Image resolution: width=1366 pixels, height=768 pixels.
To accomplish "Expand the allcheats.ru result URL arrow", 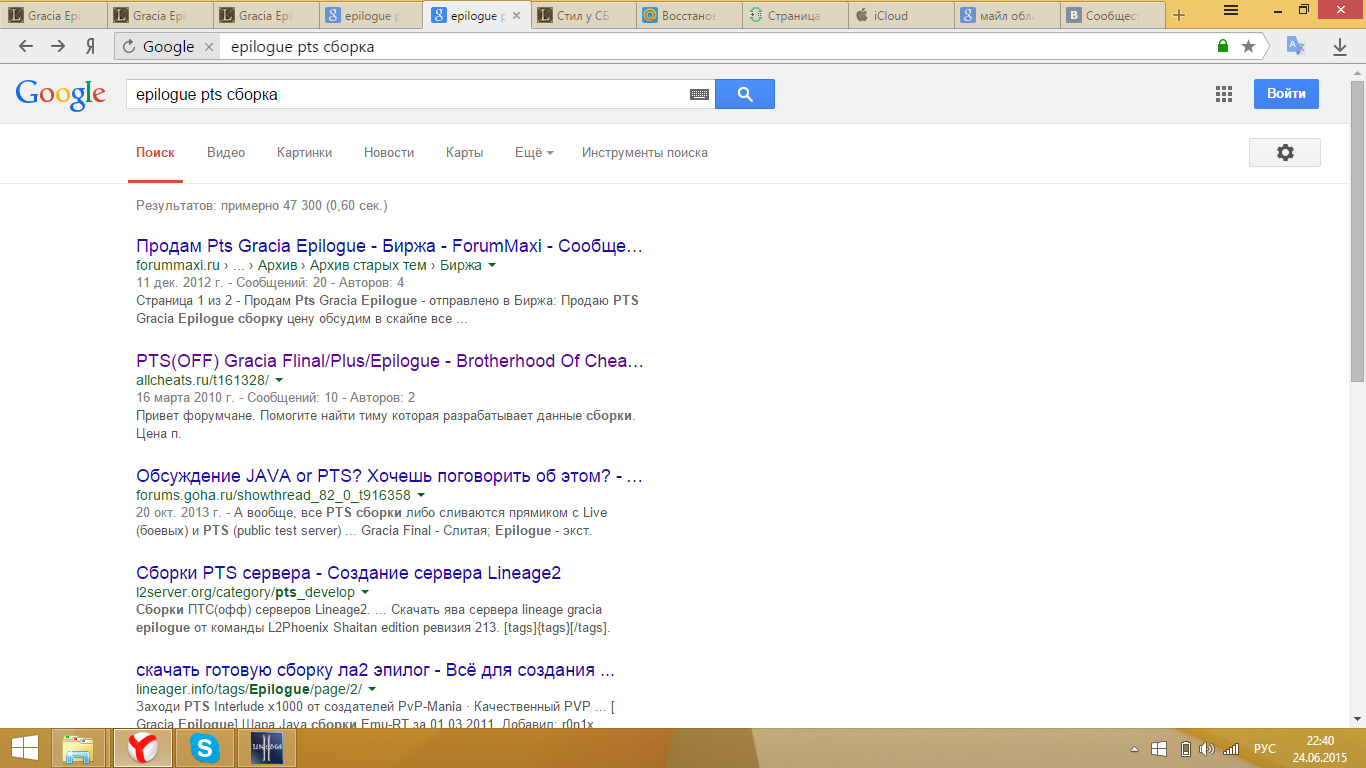I will point(279,381).
